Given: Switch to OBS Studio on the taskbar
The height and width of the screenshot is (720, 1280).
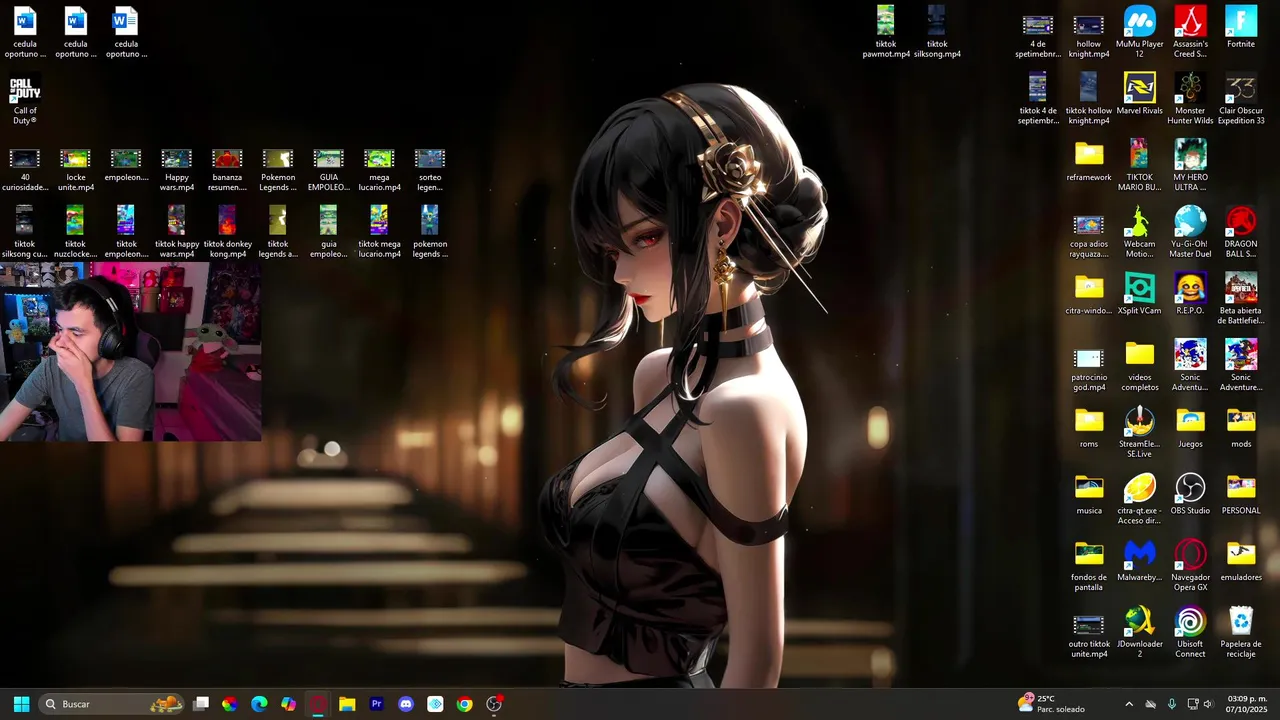Looking at the screenshot, I should click(493, 704).
